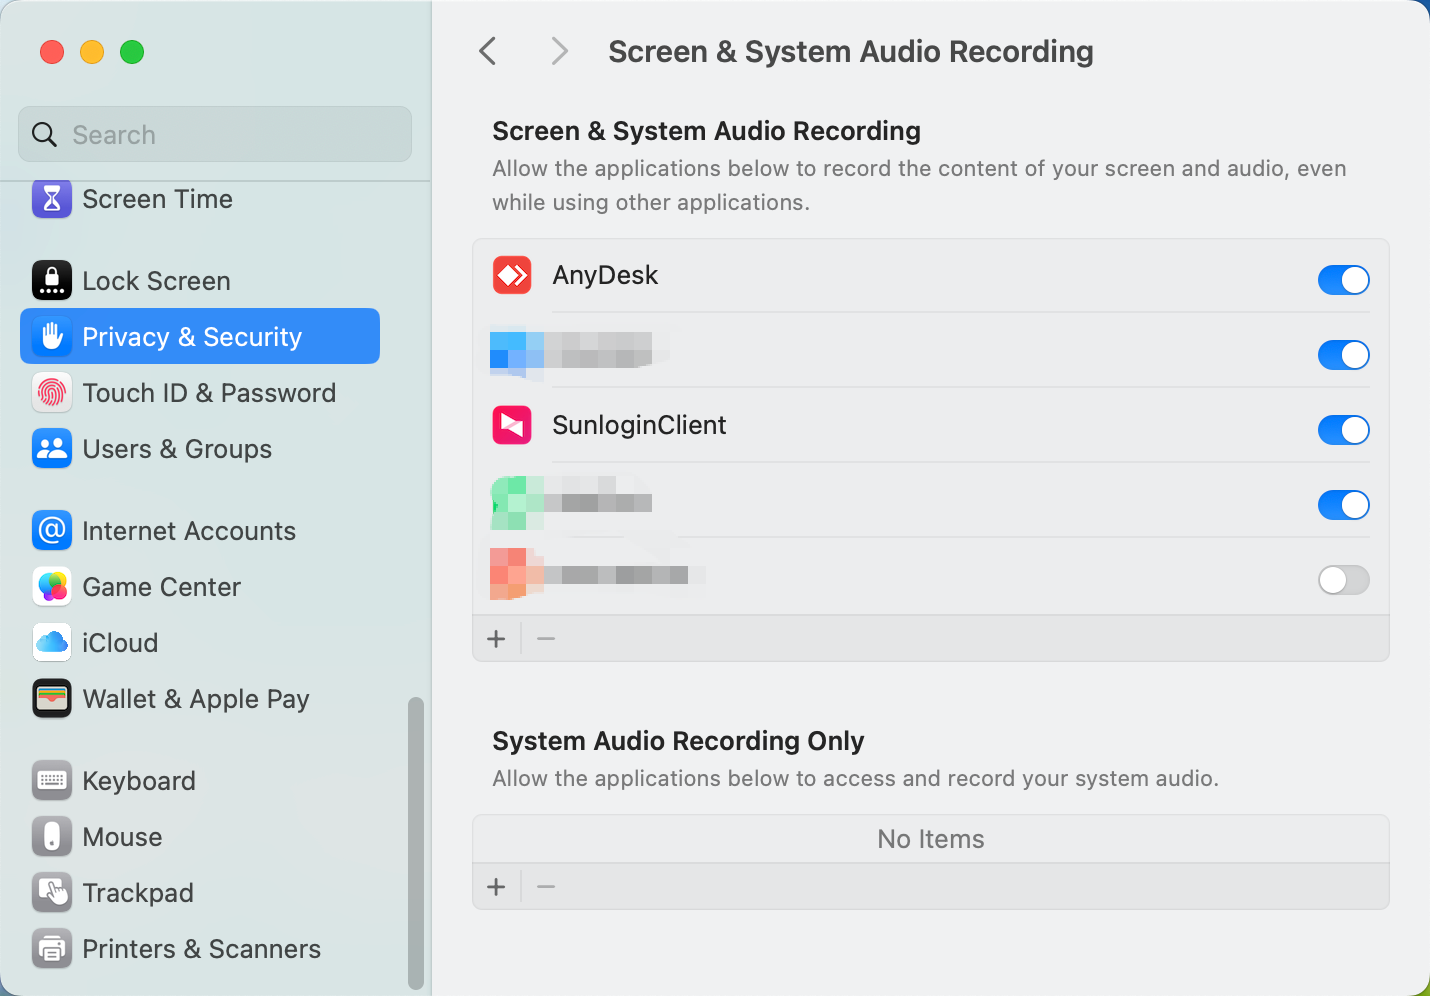The width and height of the screenshot is (1430, 996).
Task: Open the Screen Time settings icon
Action: point(52,199)
